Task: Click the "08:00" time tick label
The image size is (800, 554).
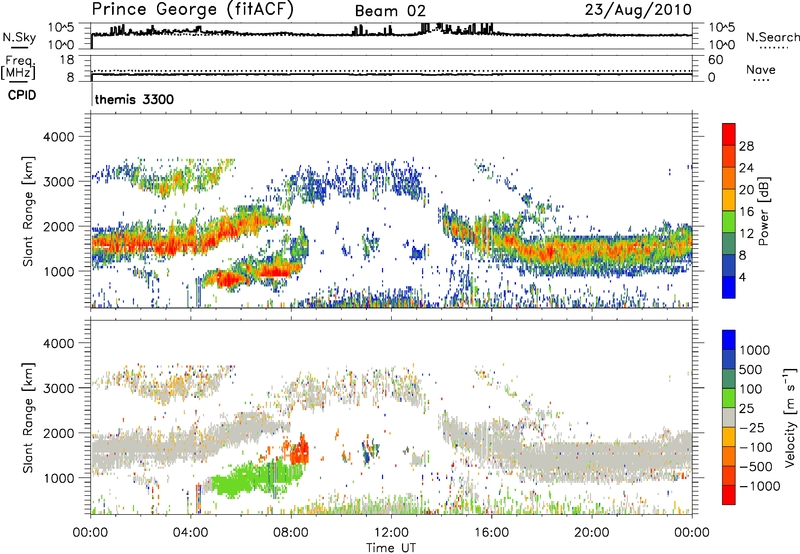Action: [x=291, y=533]
